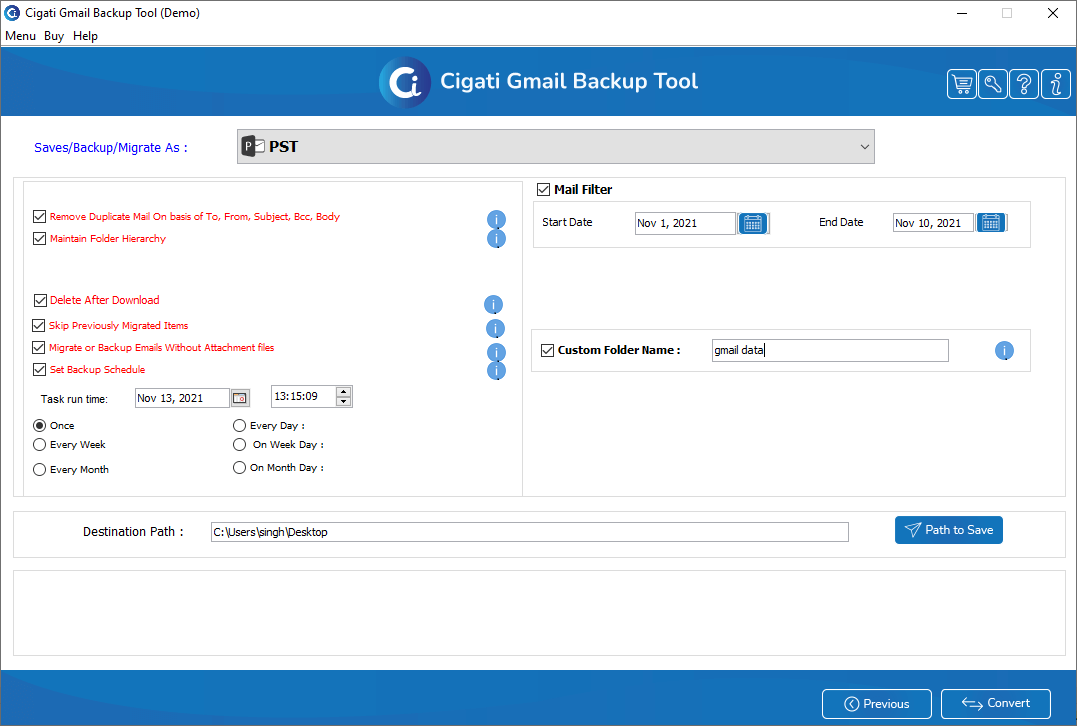Show info for Delete After Download
Image resolution: width=1077 pixels, height=726 pixels.
point(493,304)
